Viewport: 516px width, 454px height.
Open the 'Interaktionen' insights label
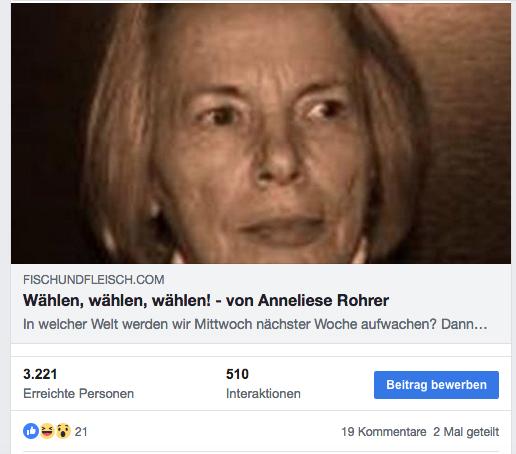click(x=263, y=394)
